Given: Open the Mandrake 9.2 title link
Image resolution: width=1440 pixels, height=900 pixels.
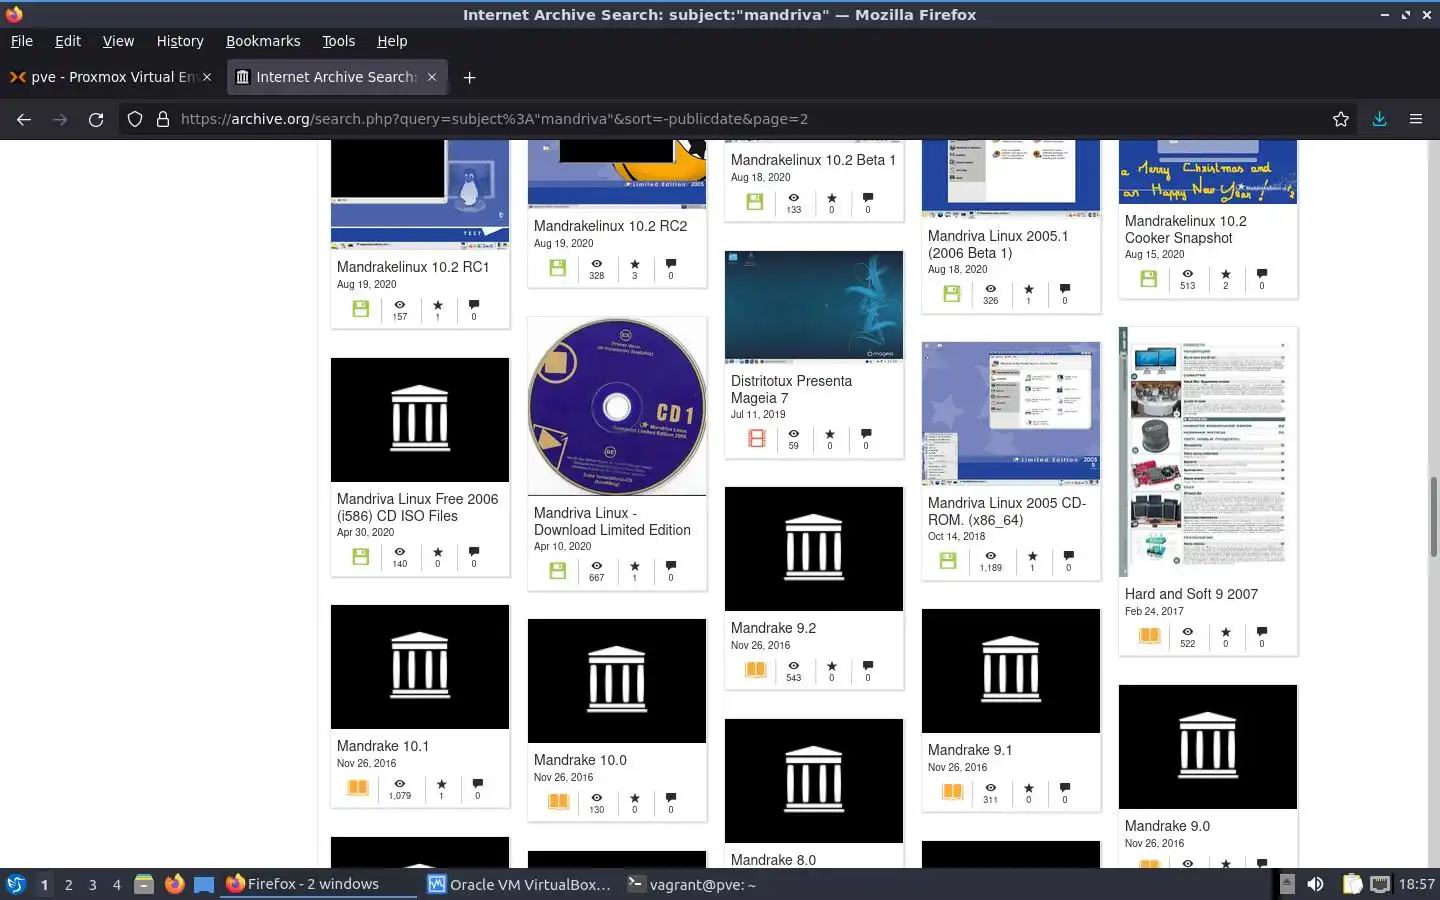Looking at the screenshot, I should 773,628.
